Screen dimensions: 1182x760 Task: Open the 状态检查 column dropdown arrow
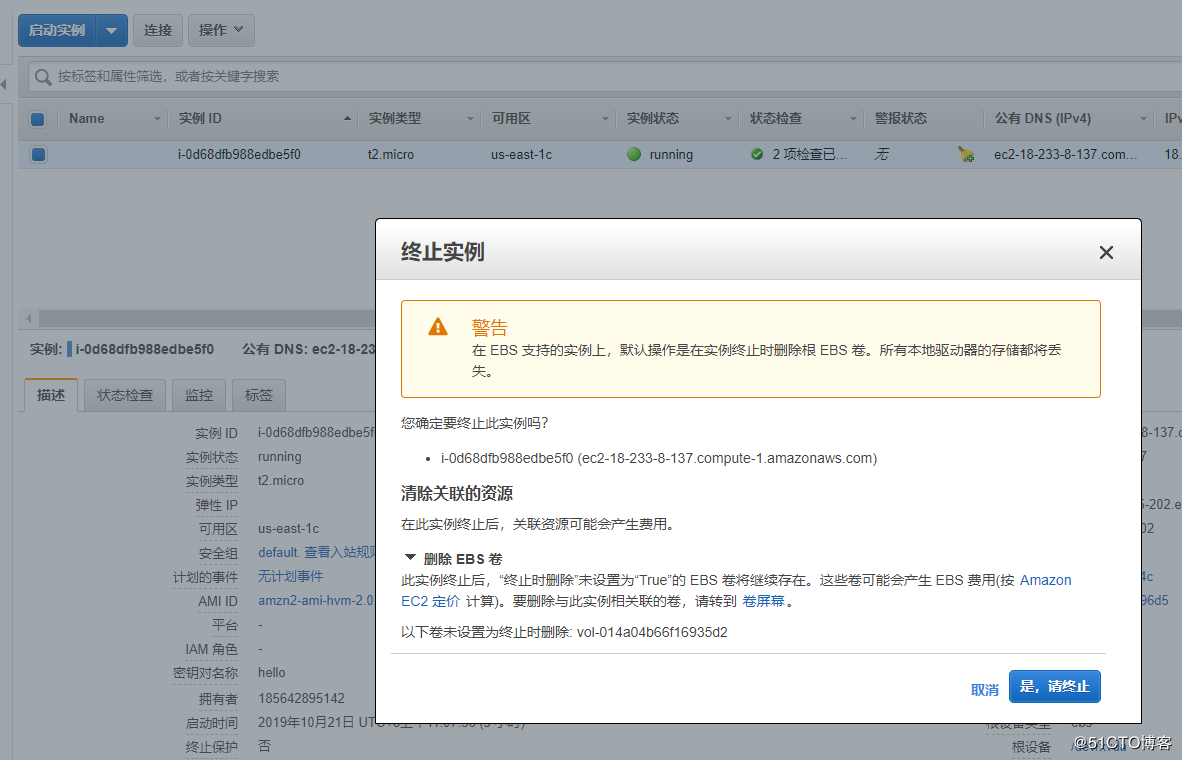(853, 118)
